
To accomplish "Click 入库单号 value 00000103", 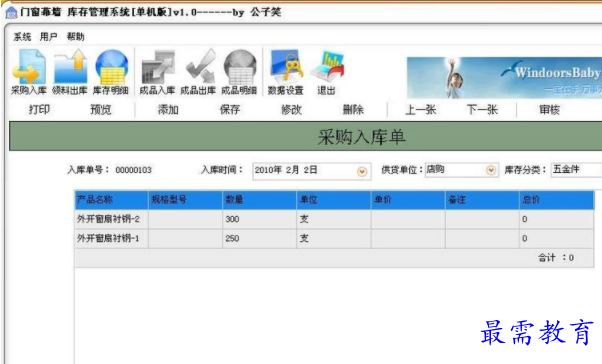I will click(134, 170).
